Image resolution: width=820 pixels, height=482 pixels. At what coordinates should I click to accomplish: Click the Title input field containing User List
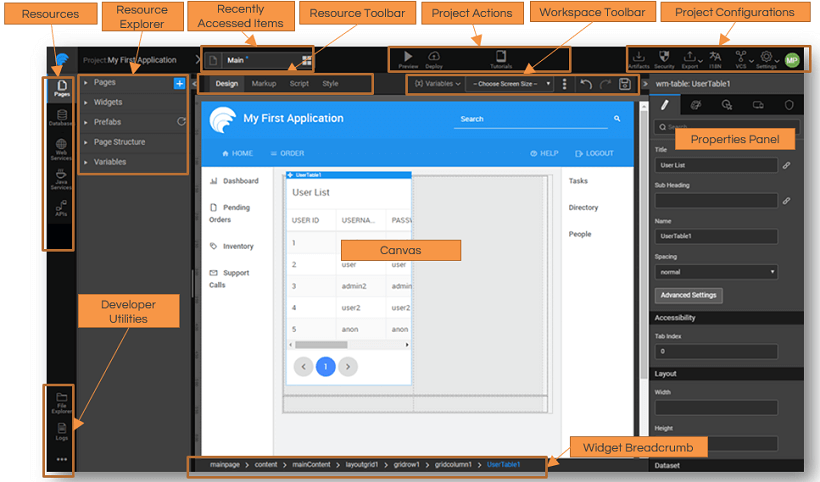tap(716, 164)
